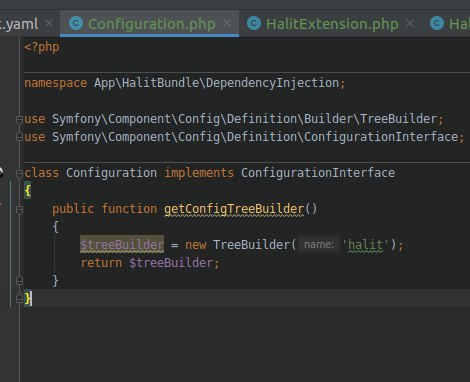
Task: Open the HalitExtension.php tab
Action: click(332, 24)
